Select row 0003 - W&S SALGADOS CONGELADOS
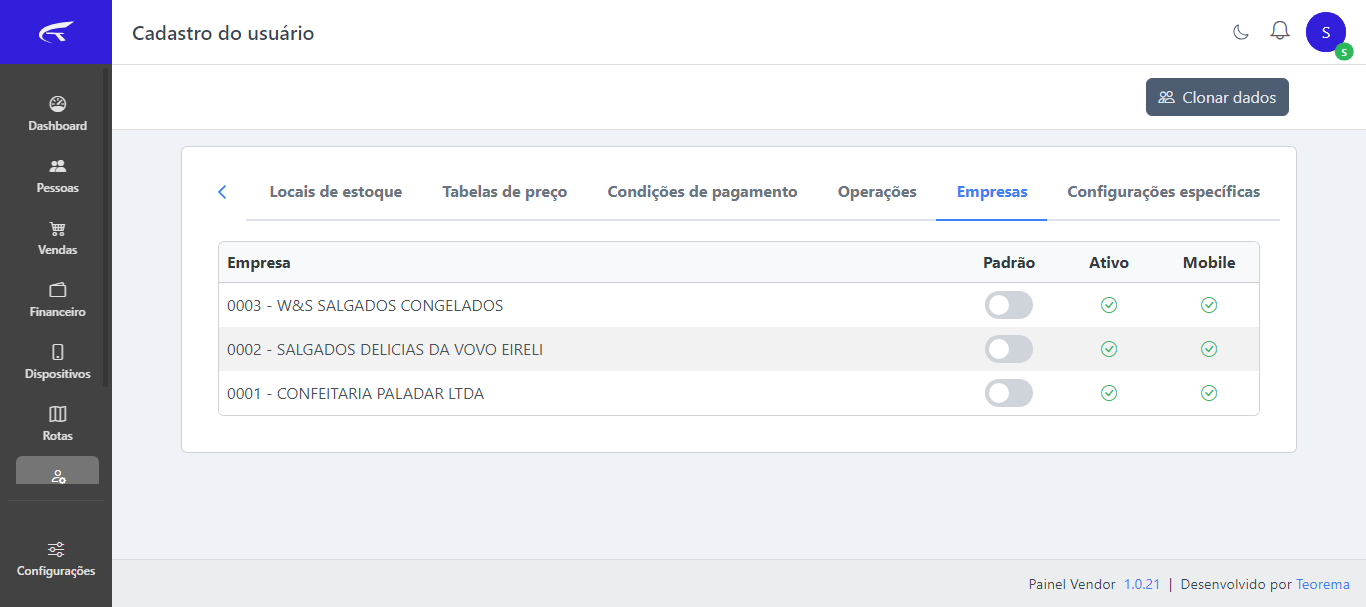 (x=739, y=305)
